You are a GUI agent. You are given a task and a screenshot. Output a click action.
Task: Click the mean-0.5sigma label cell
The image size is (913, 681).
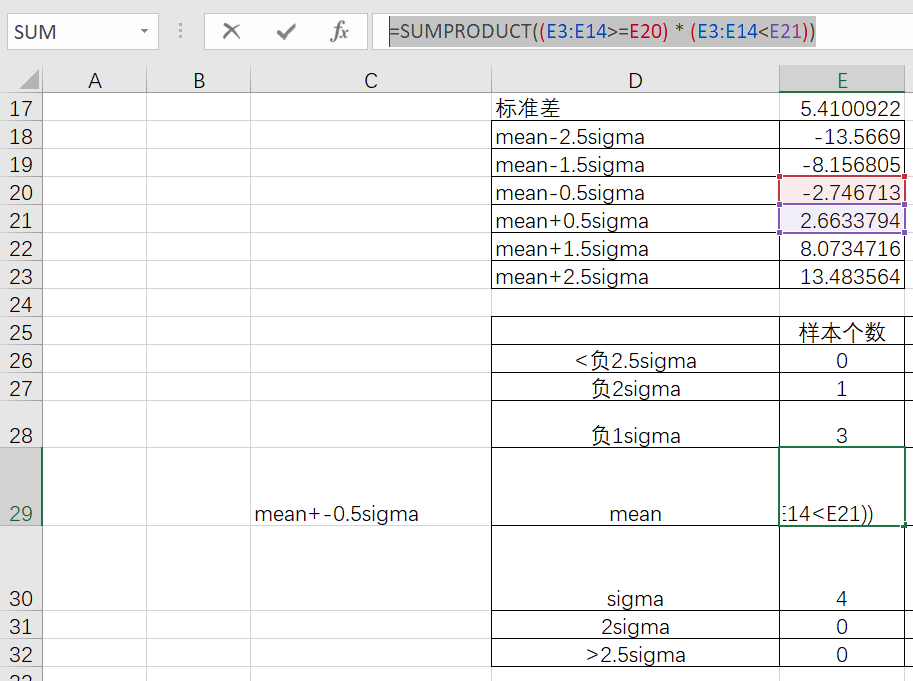[635, 191]
